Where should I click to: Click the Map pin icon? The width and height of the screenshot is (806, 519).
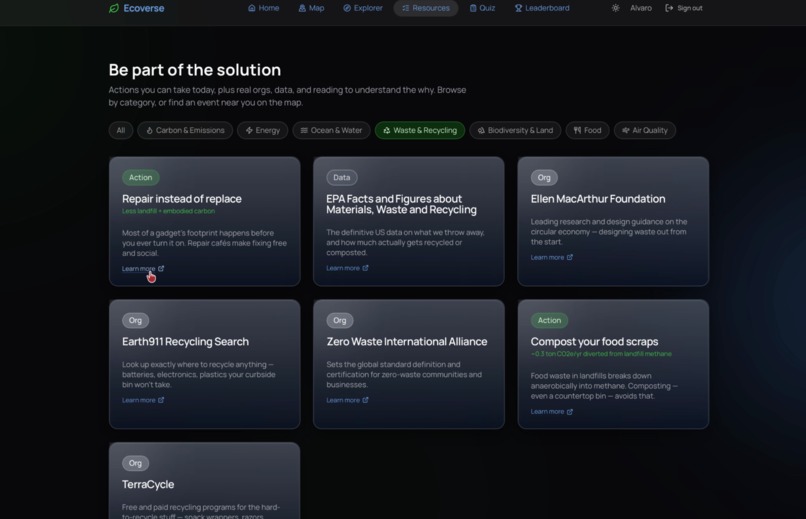(302, 8)
